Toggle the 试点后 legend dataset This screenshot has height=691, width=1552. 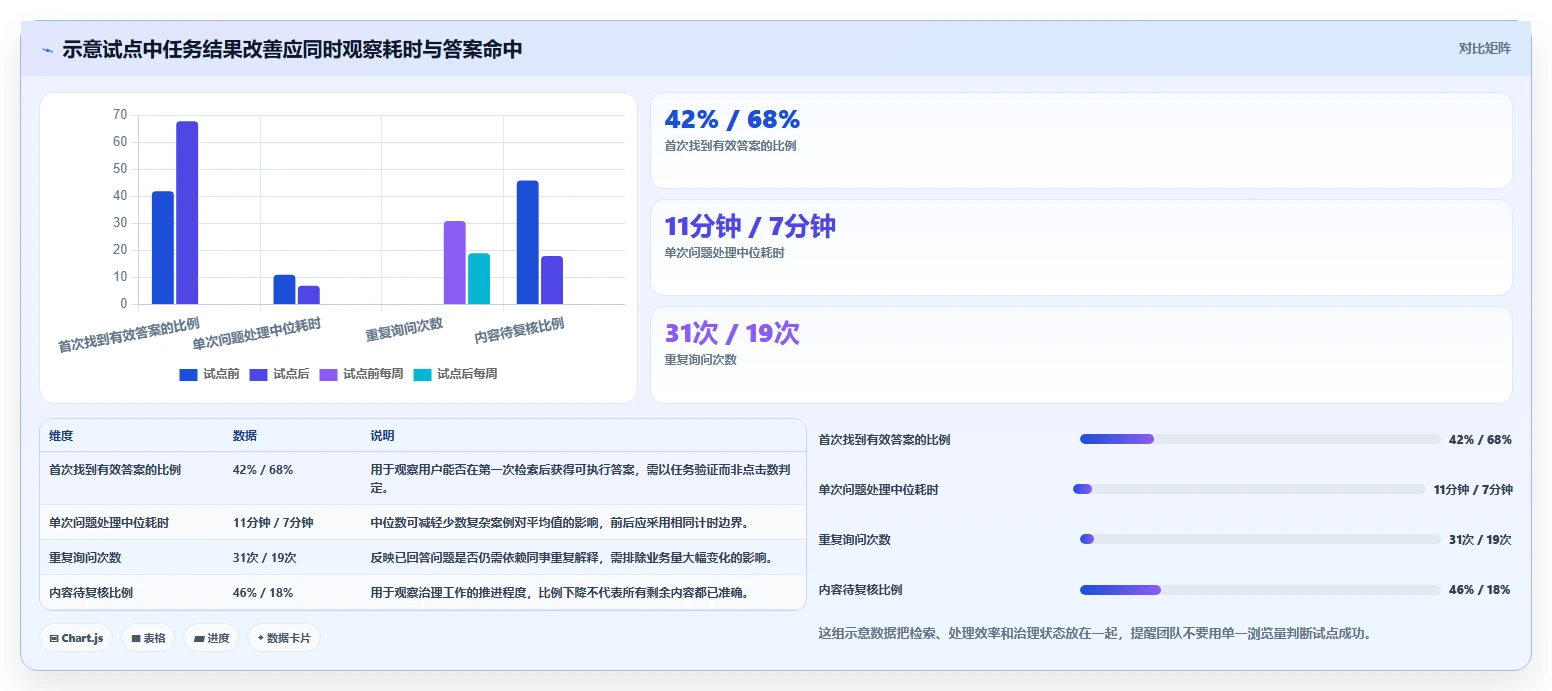tap(279, 374)
